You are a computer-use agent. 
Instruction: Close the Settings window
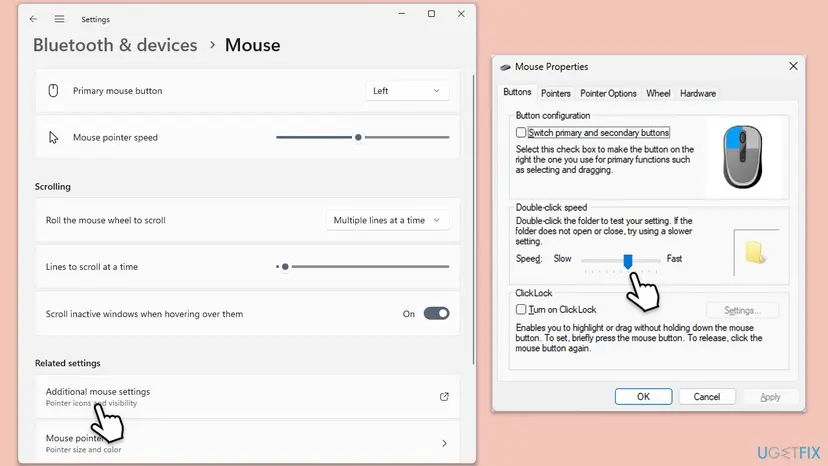[461, 14]
